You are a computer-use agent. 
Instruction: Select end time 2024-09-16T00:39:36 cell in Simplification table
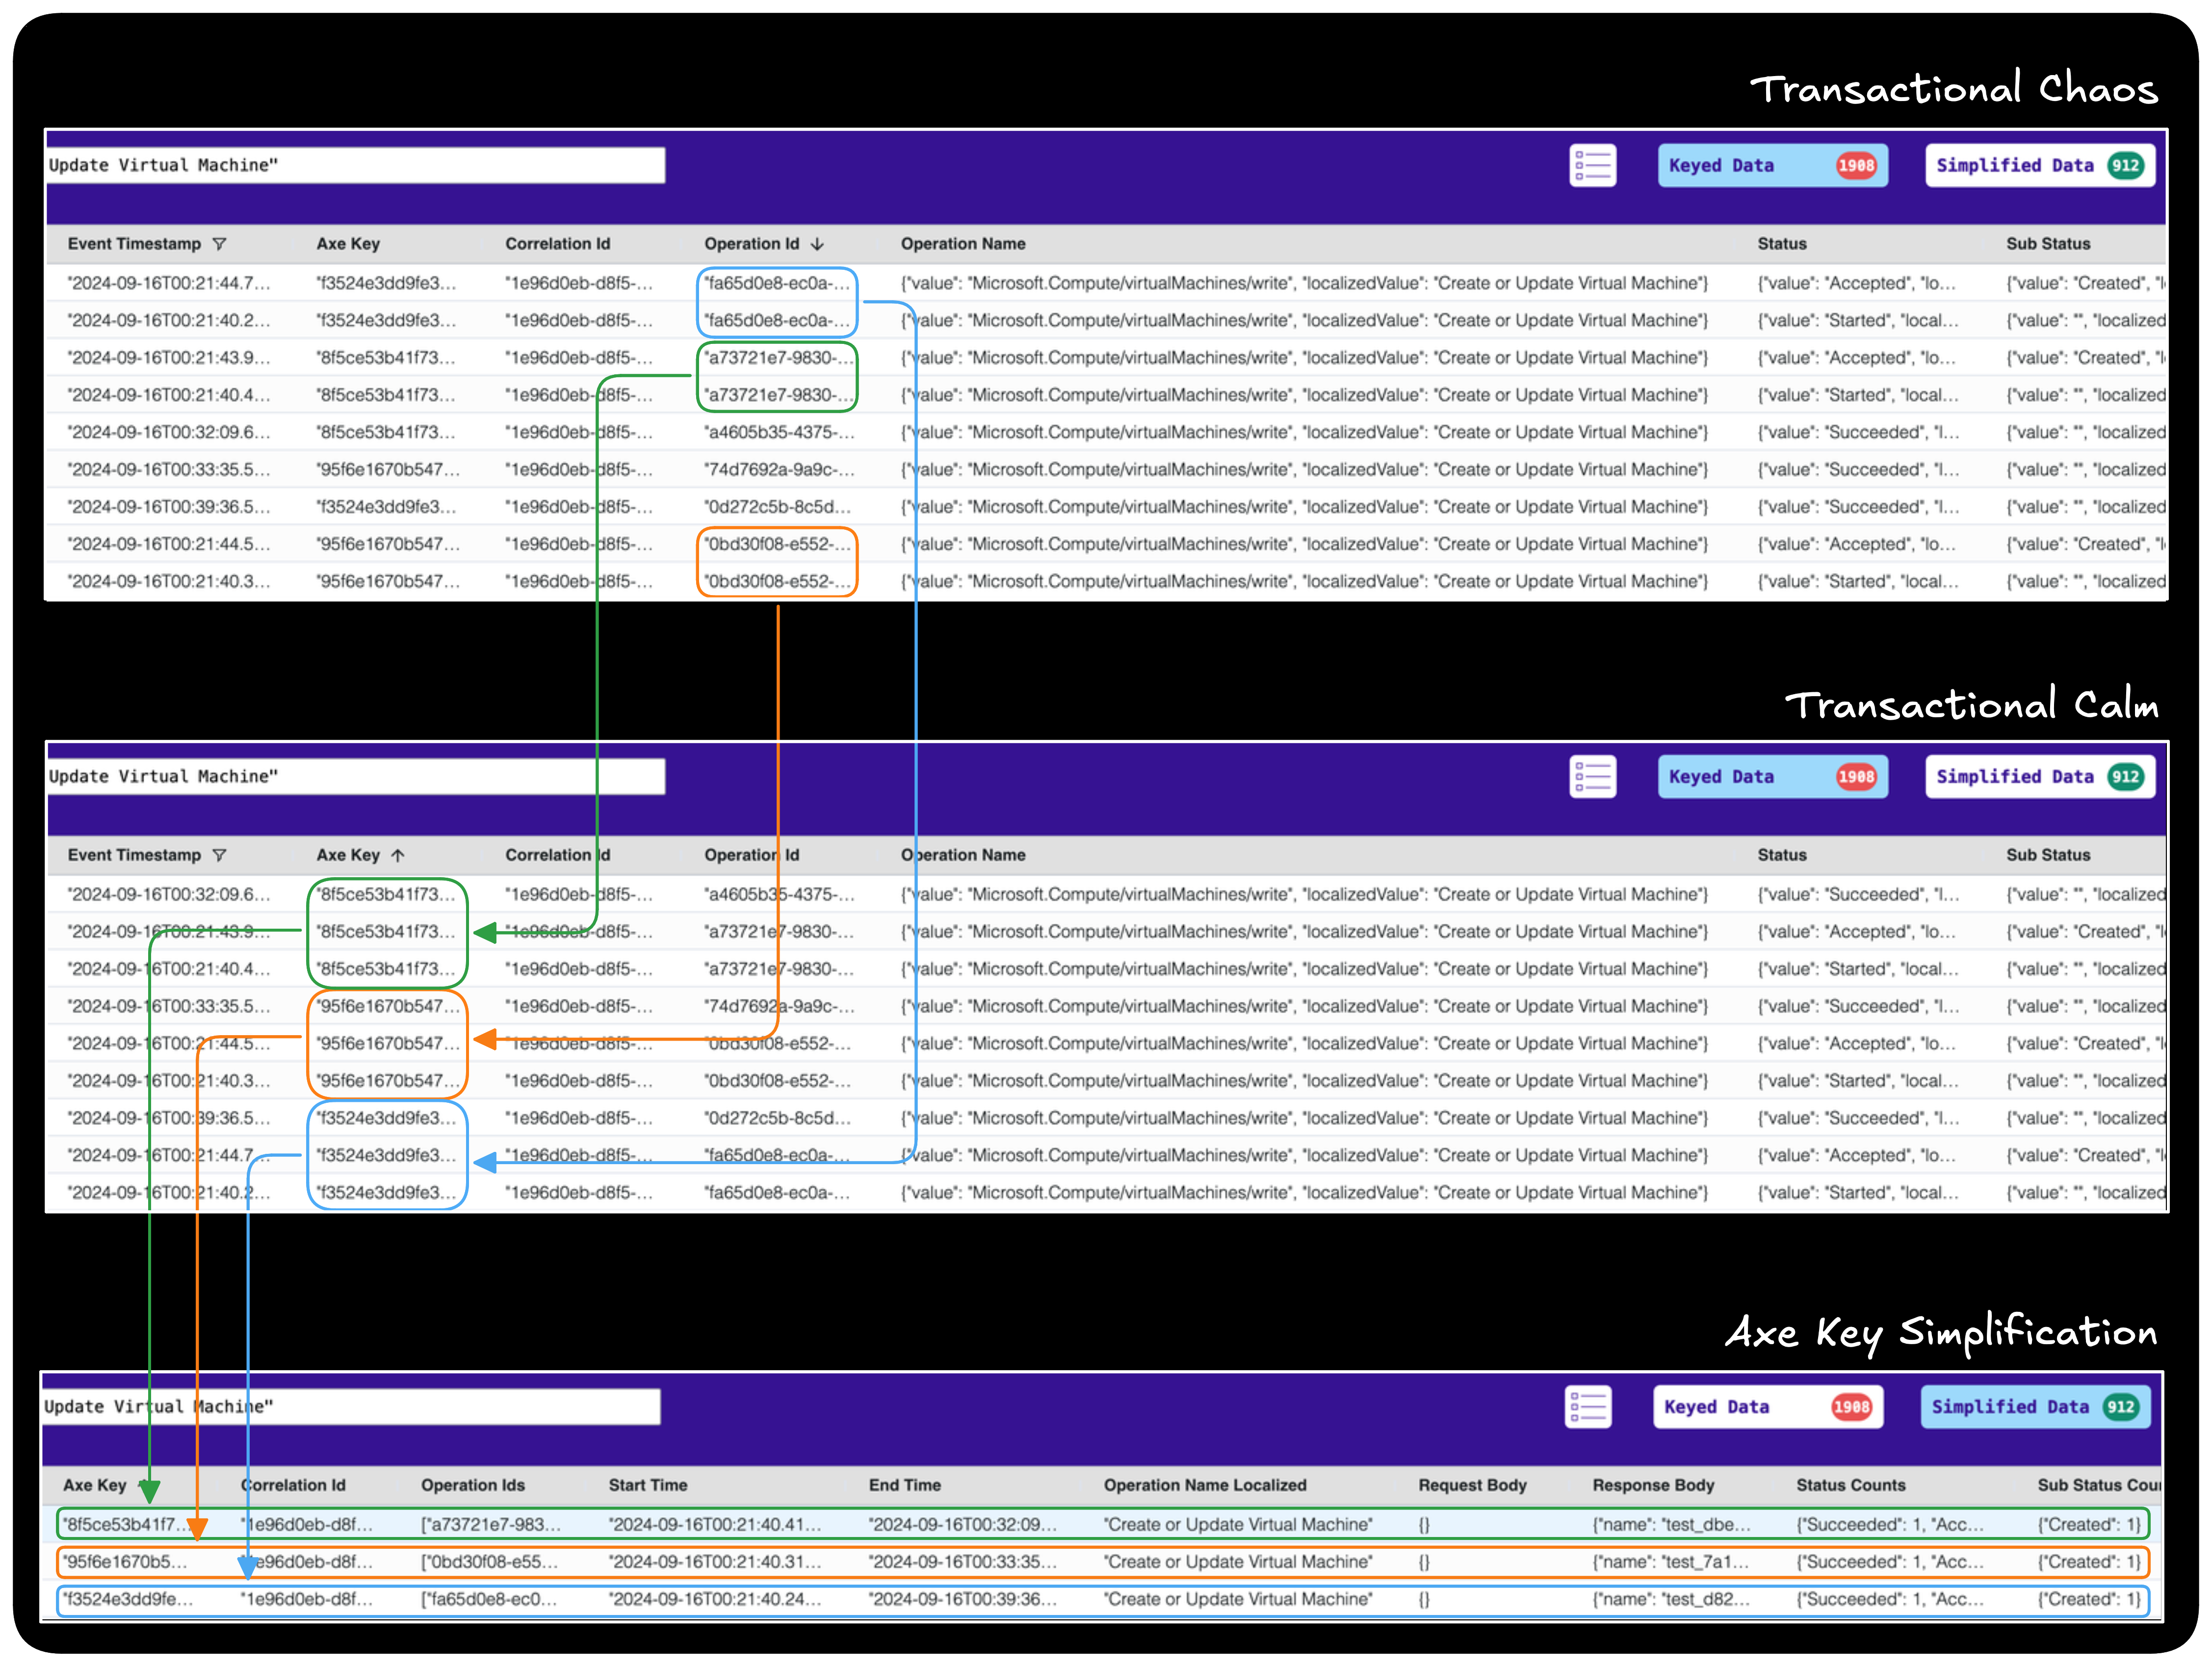click(x=963, y=1599)
